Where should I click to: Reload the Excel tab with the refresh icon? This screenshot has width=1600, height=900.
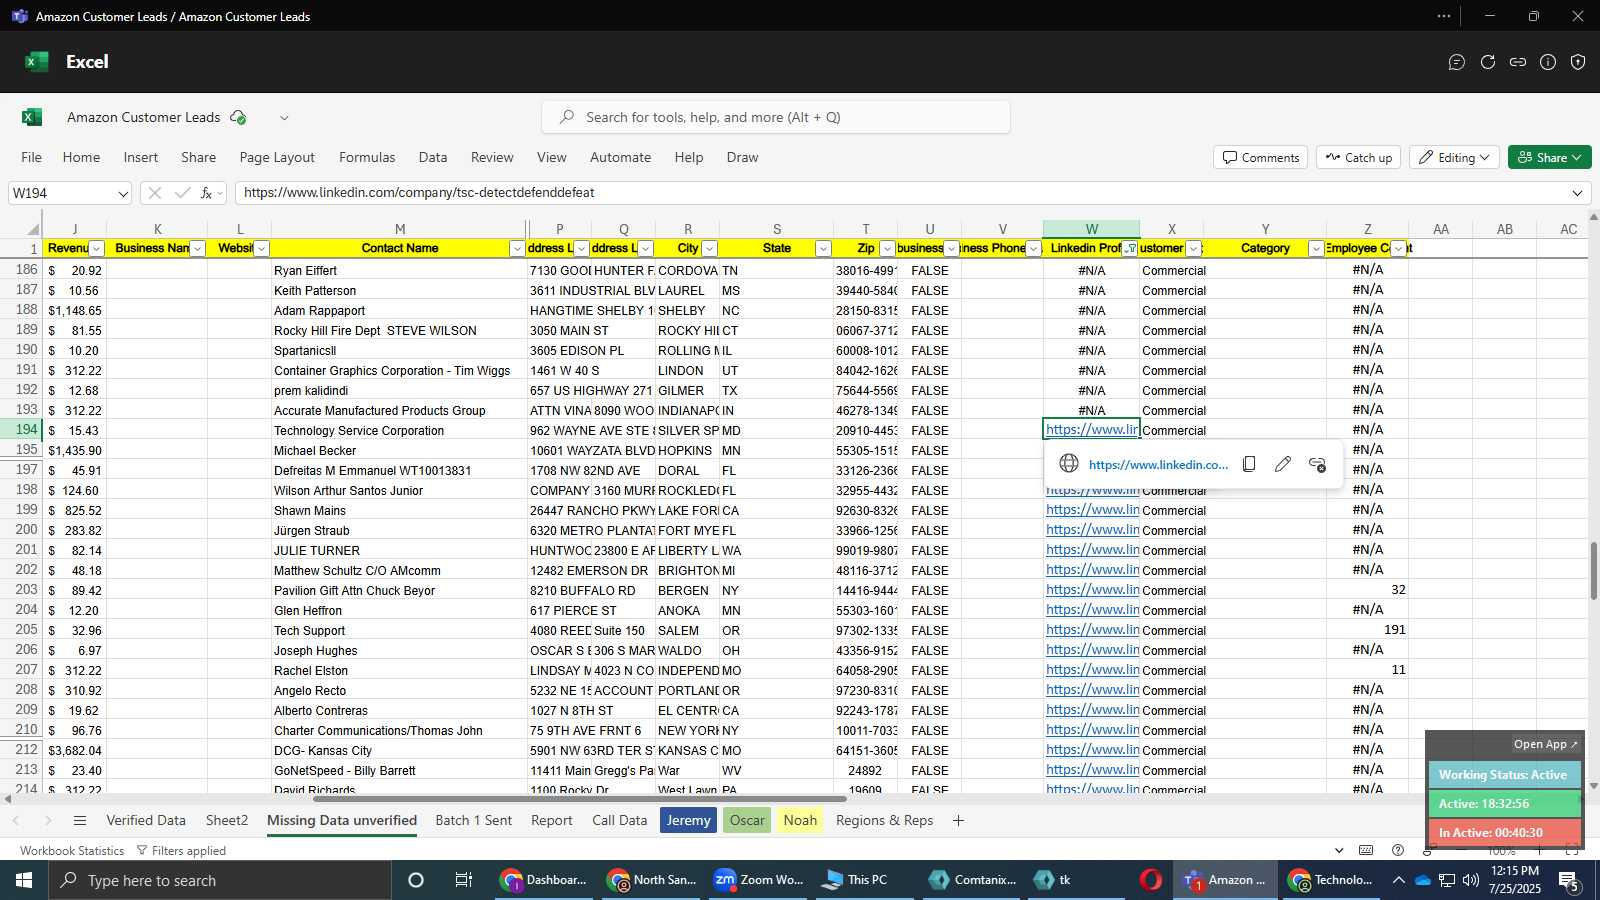(x=1488, y=62)
